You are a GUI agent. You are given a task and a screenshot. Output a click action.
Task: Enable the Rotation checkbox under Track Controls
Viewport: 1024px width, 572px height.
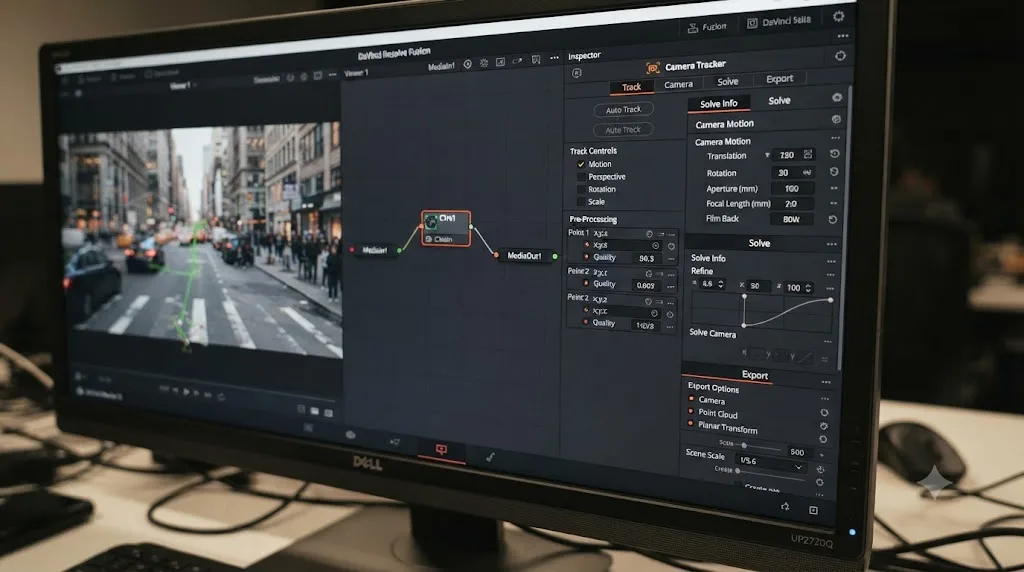(581, 189)
